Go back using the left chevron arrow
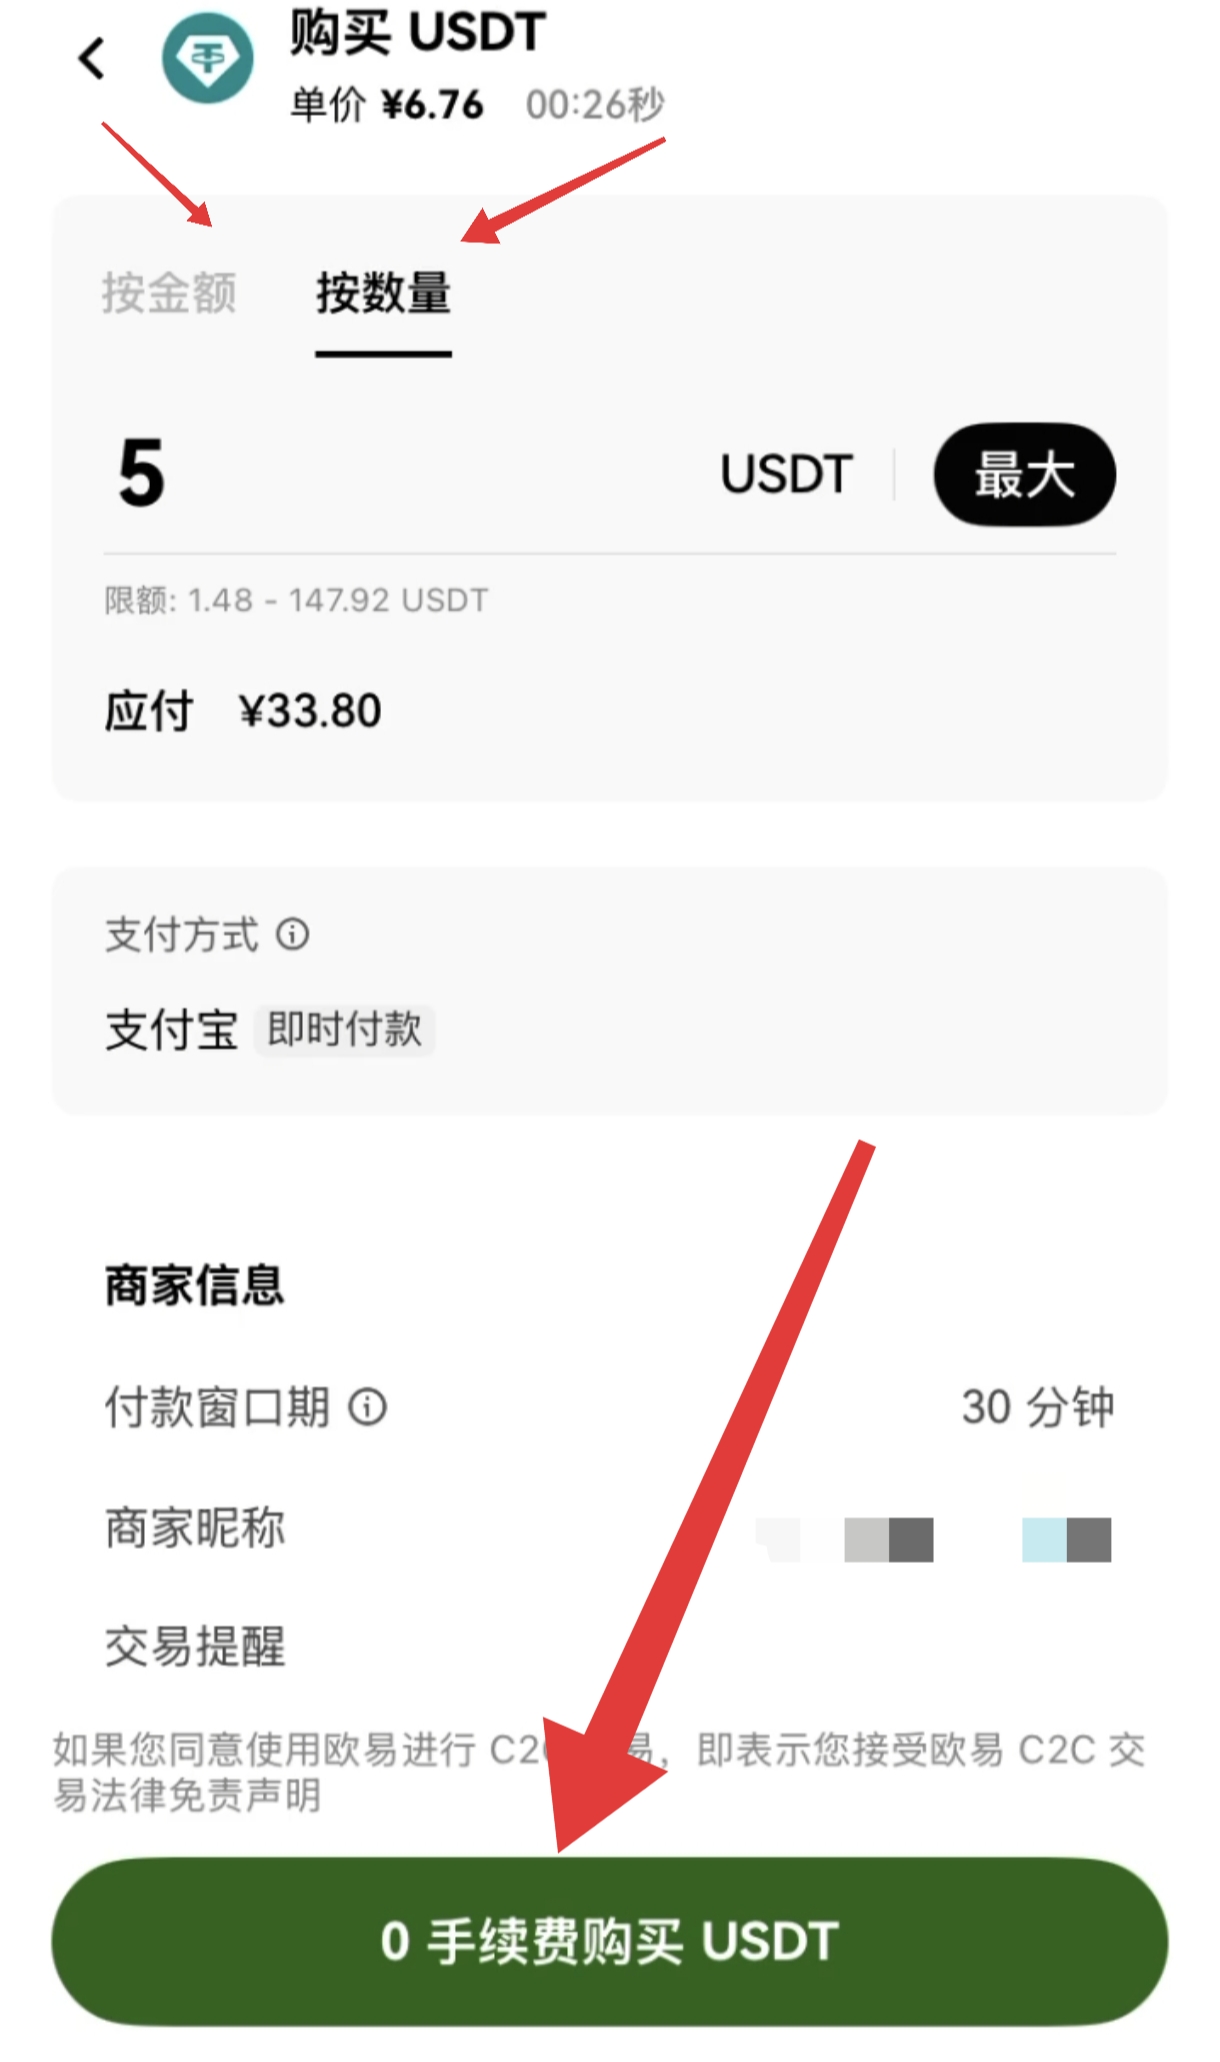This screenshot has height=2062, width=1220. (92, 58)
